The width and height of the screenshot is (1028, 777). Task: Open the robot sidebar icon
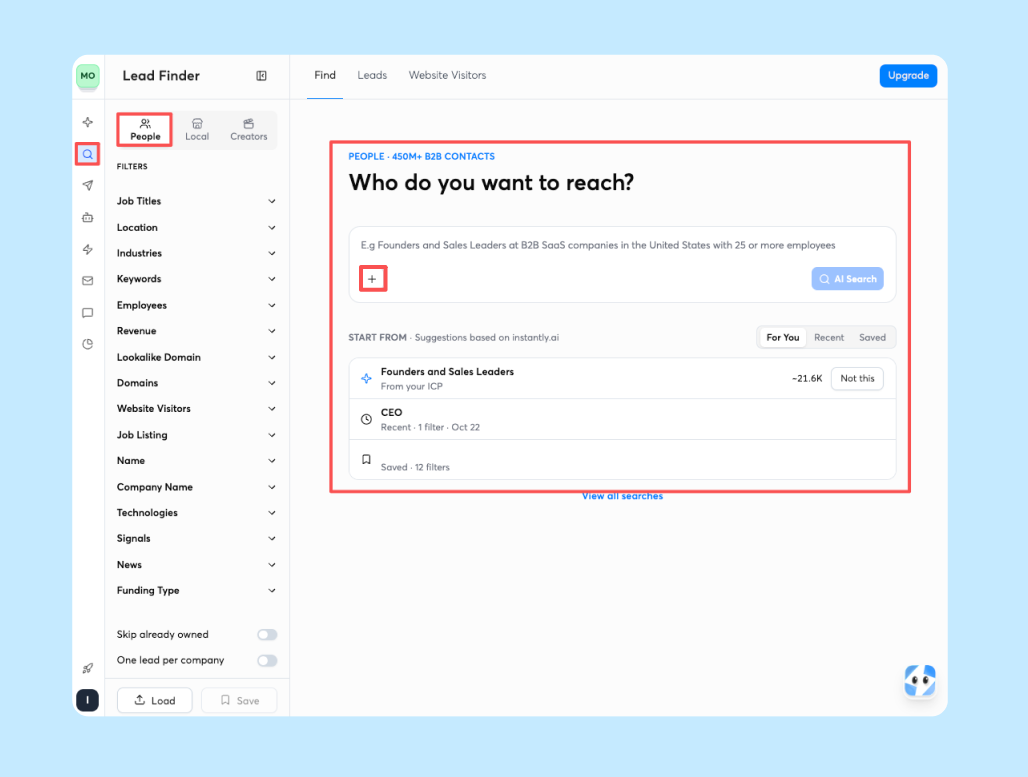pyautogui.click(x=88, y=218)
